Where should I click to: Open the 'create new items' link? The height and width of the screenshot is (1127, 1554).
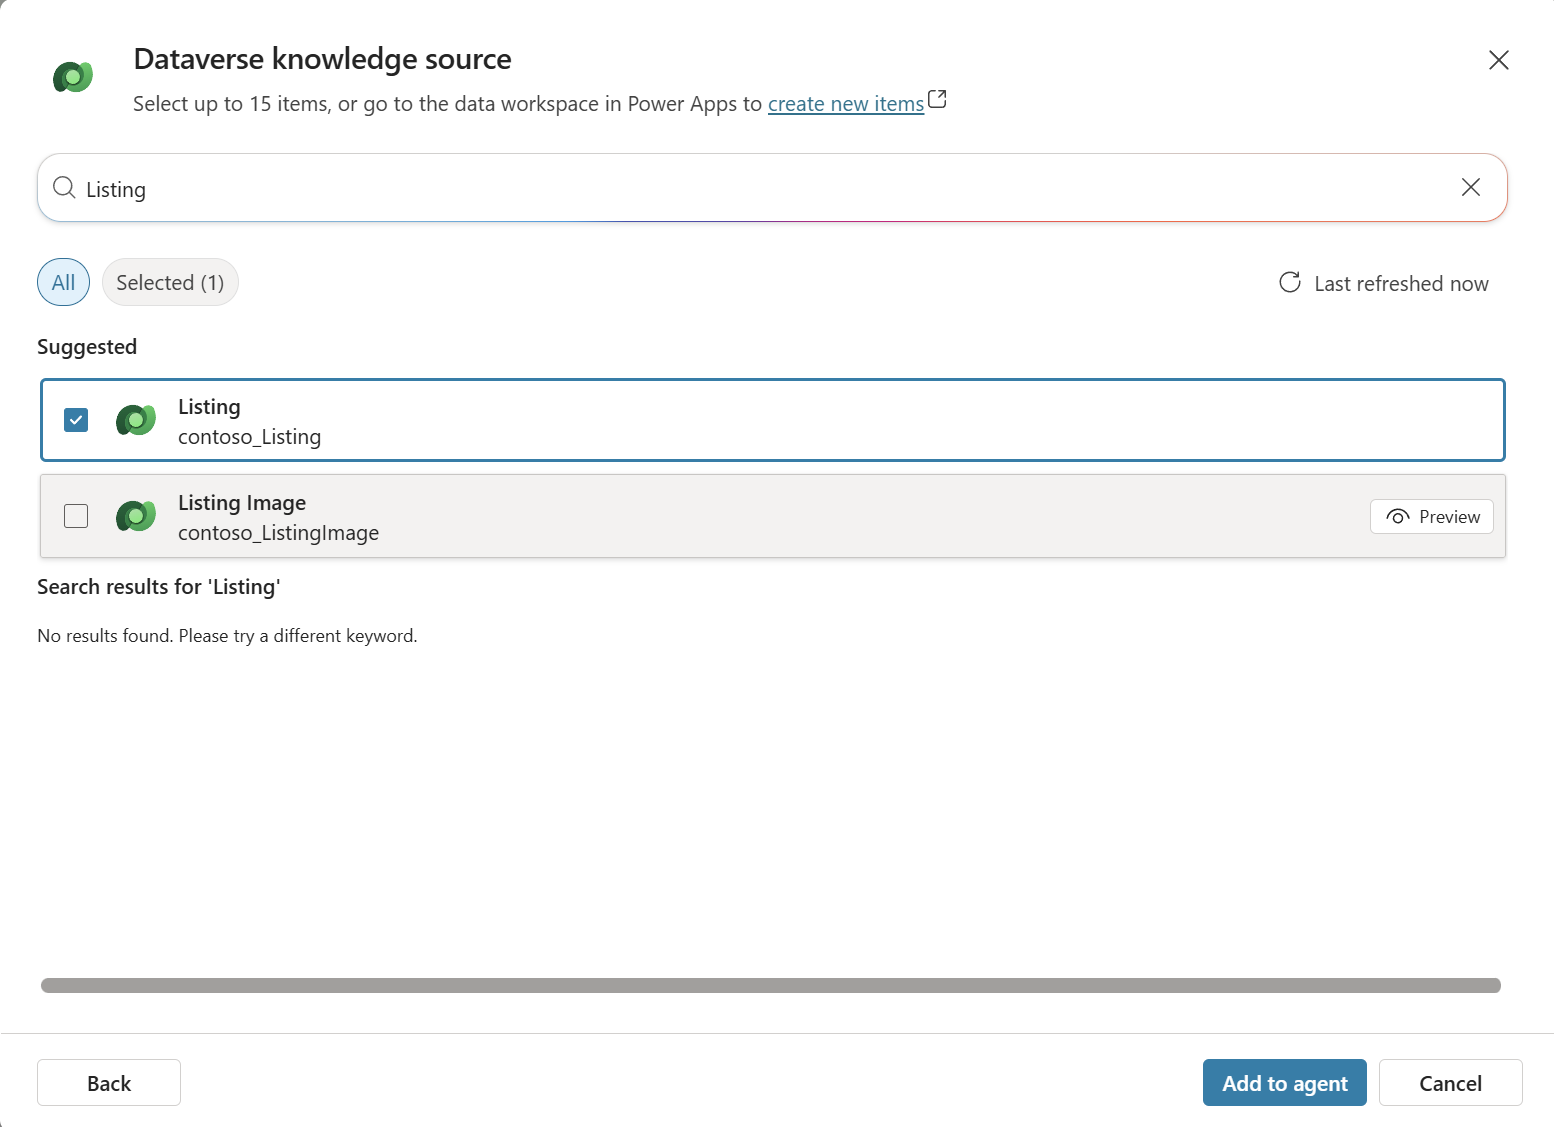(x=845, y=103)
